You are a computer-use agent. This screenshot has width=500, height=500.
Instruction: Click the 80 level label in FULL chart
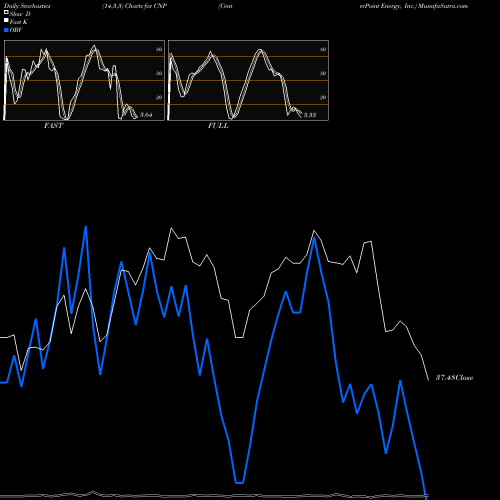pos(323,49)
